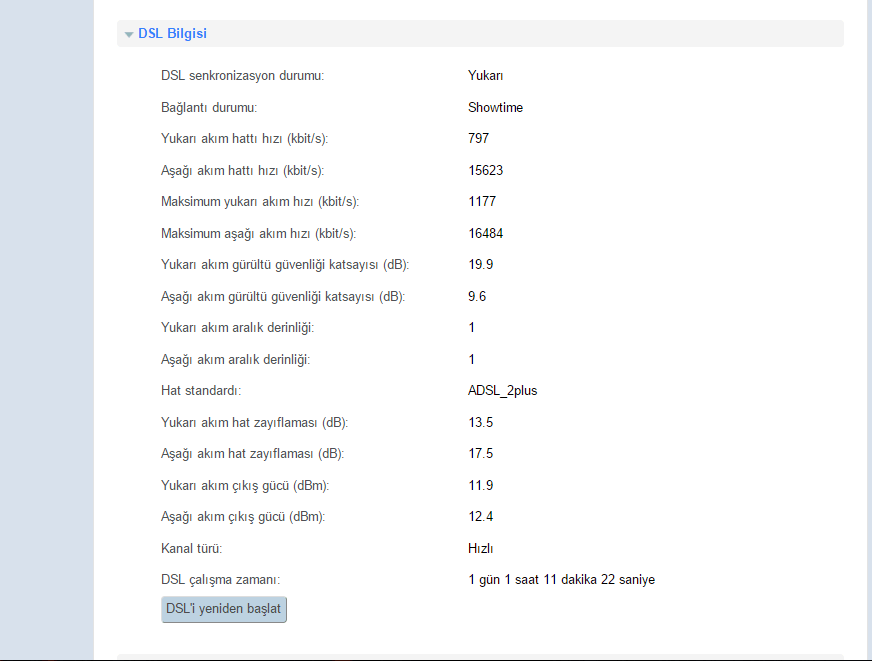The image size is (872, 661).
Task: Click the DSL Bilgisi heading
Action: click(172, 34)
